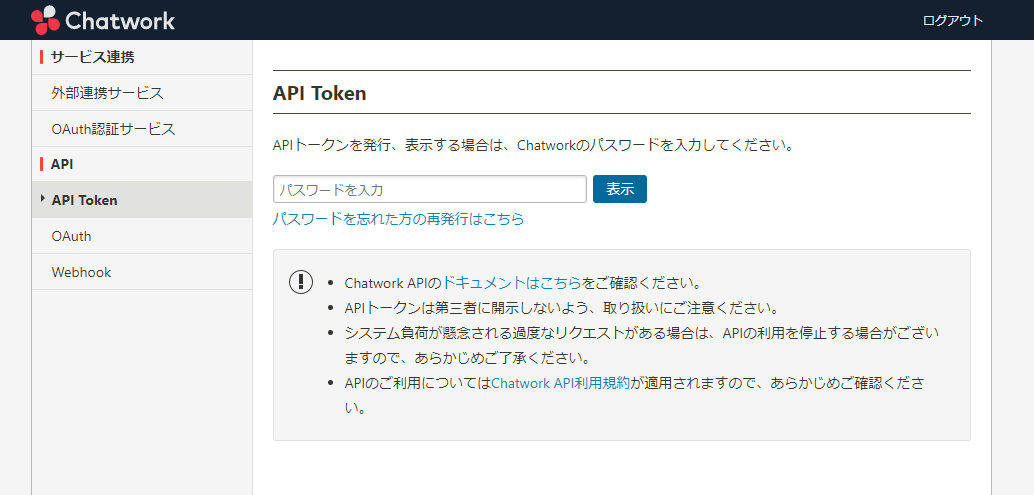Open the OAuth sidebar item

(x=142, y=236)
